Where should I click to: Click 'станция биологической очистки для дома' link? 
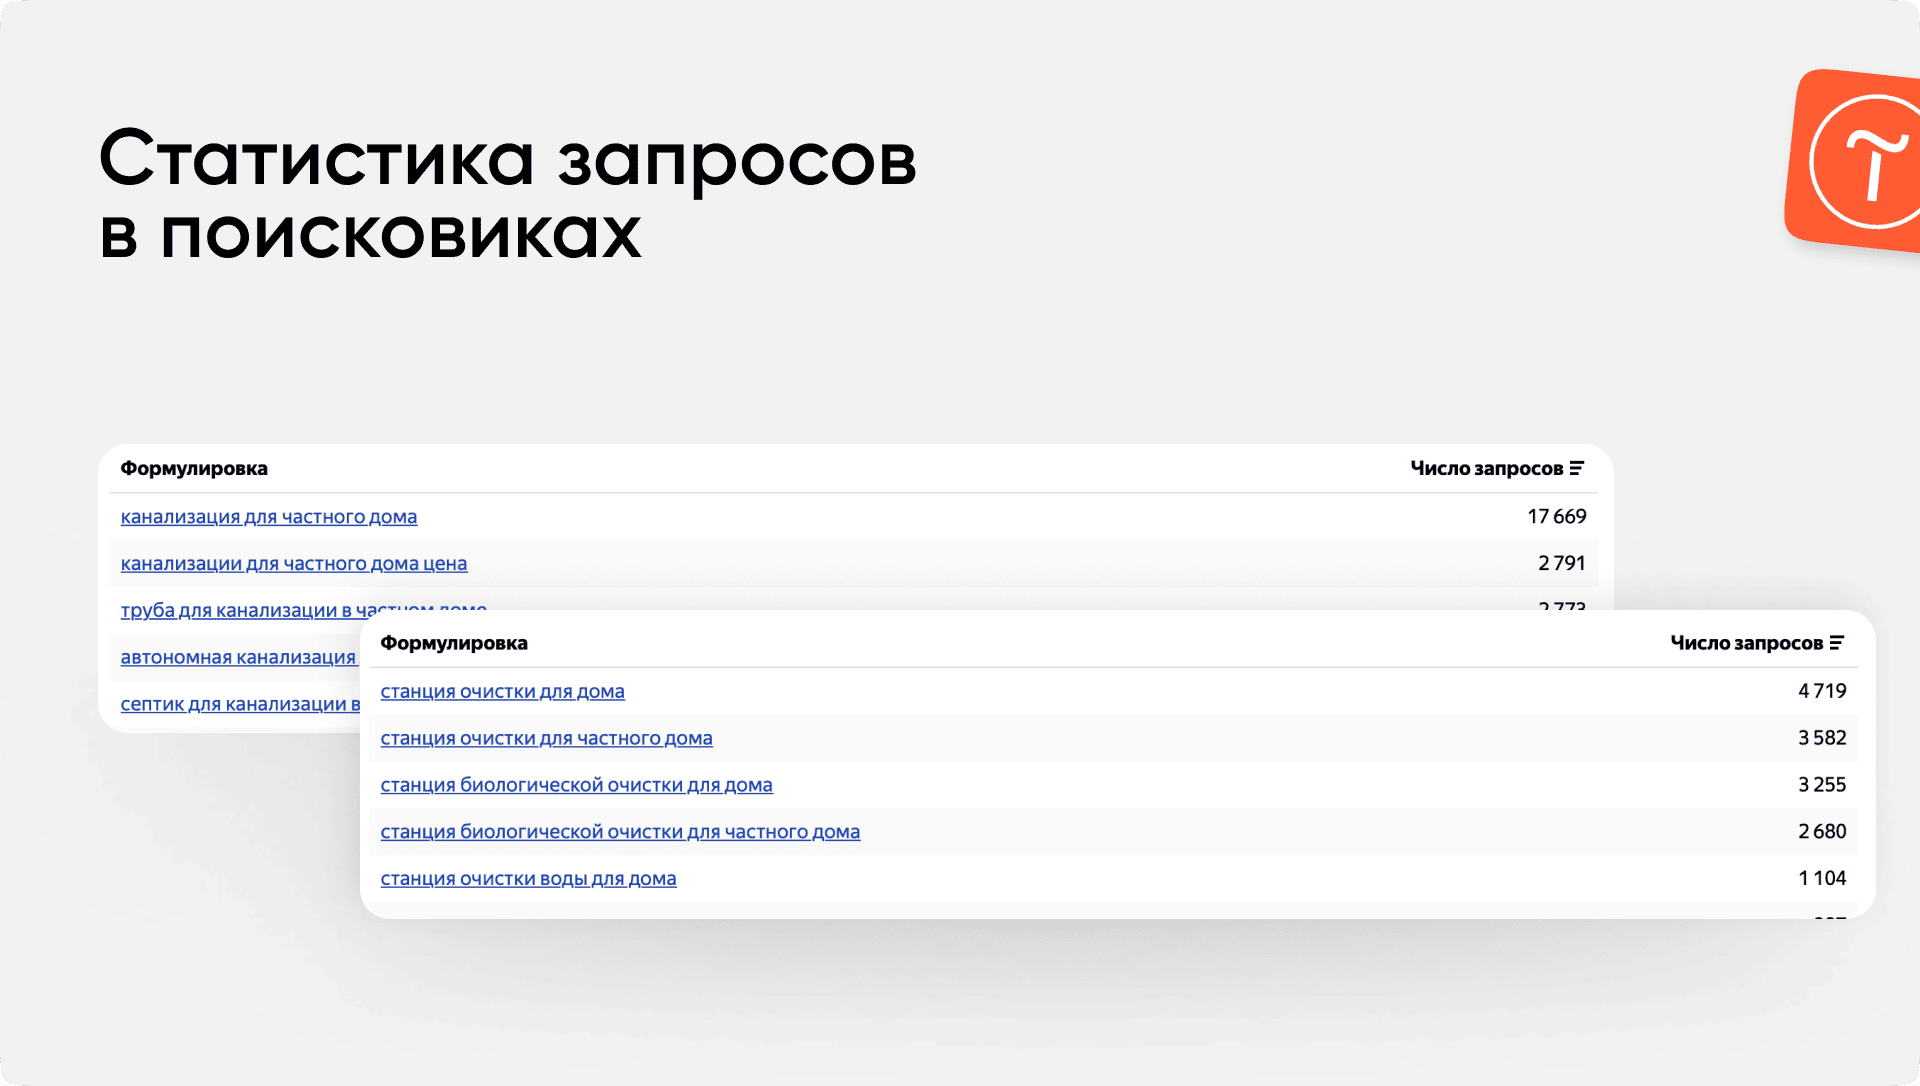[x=576, y=785]
